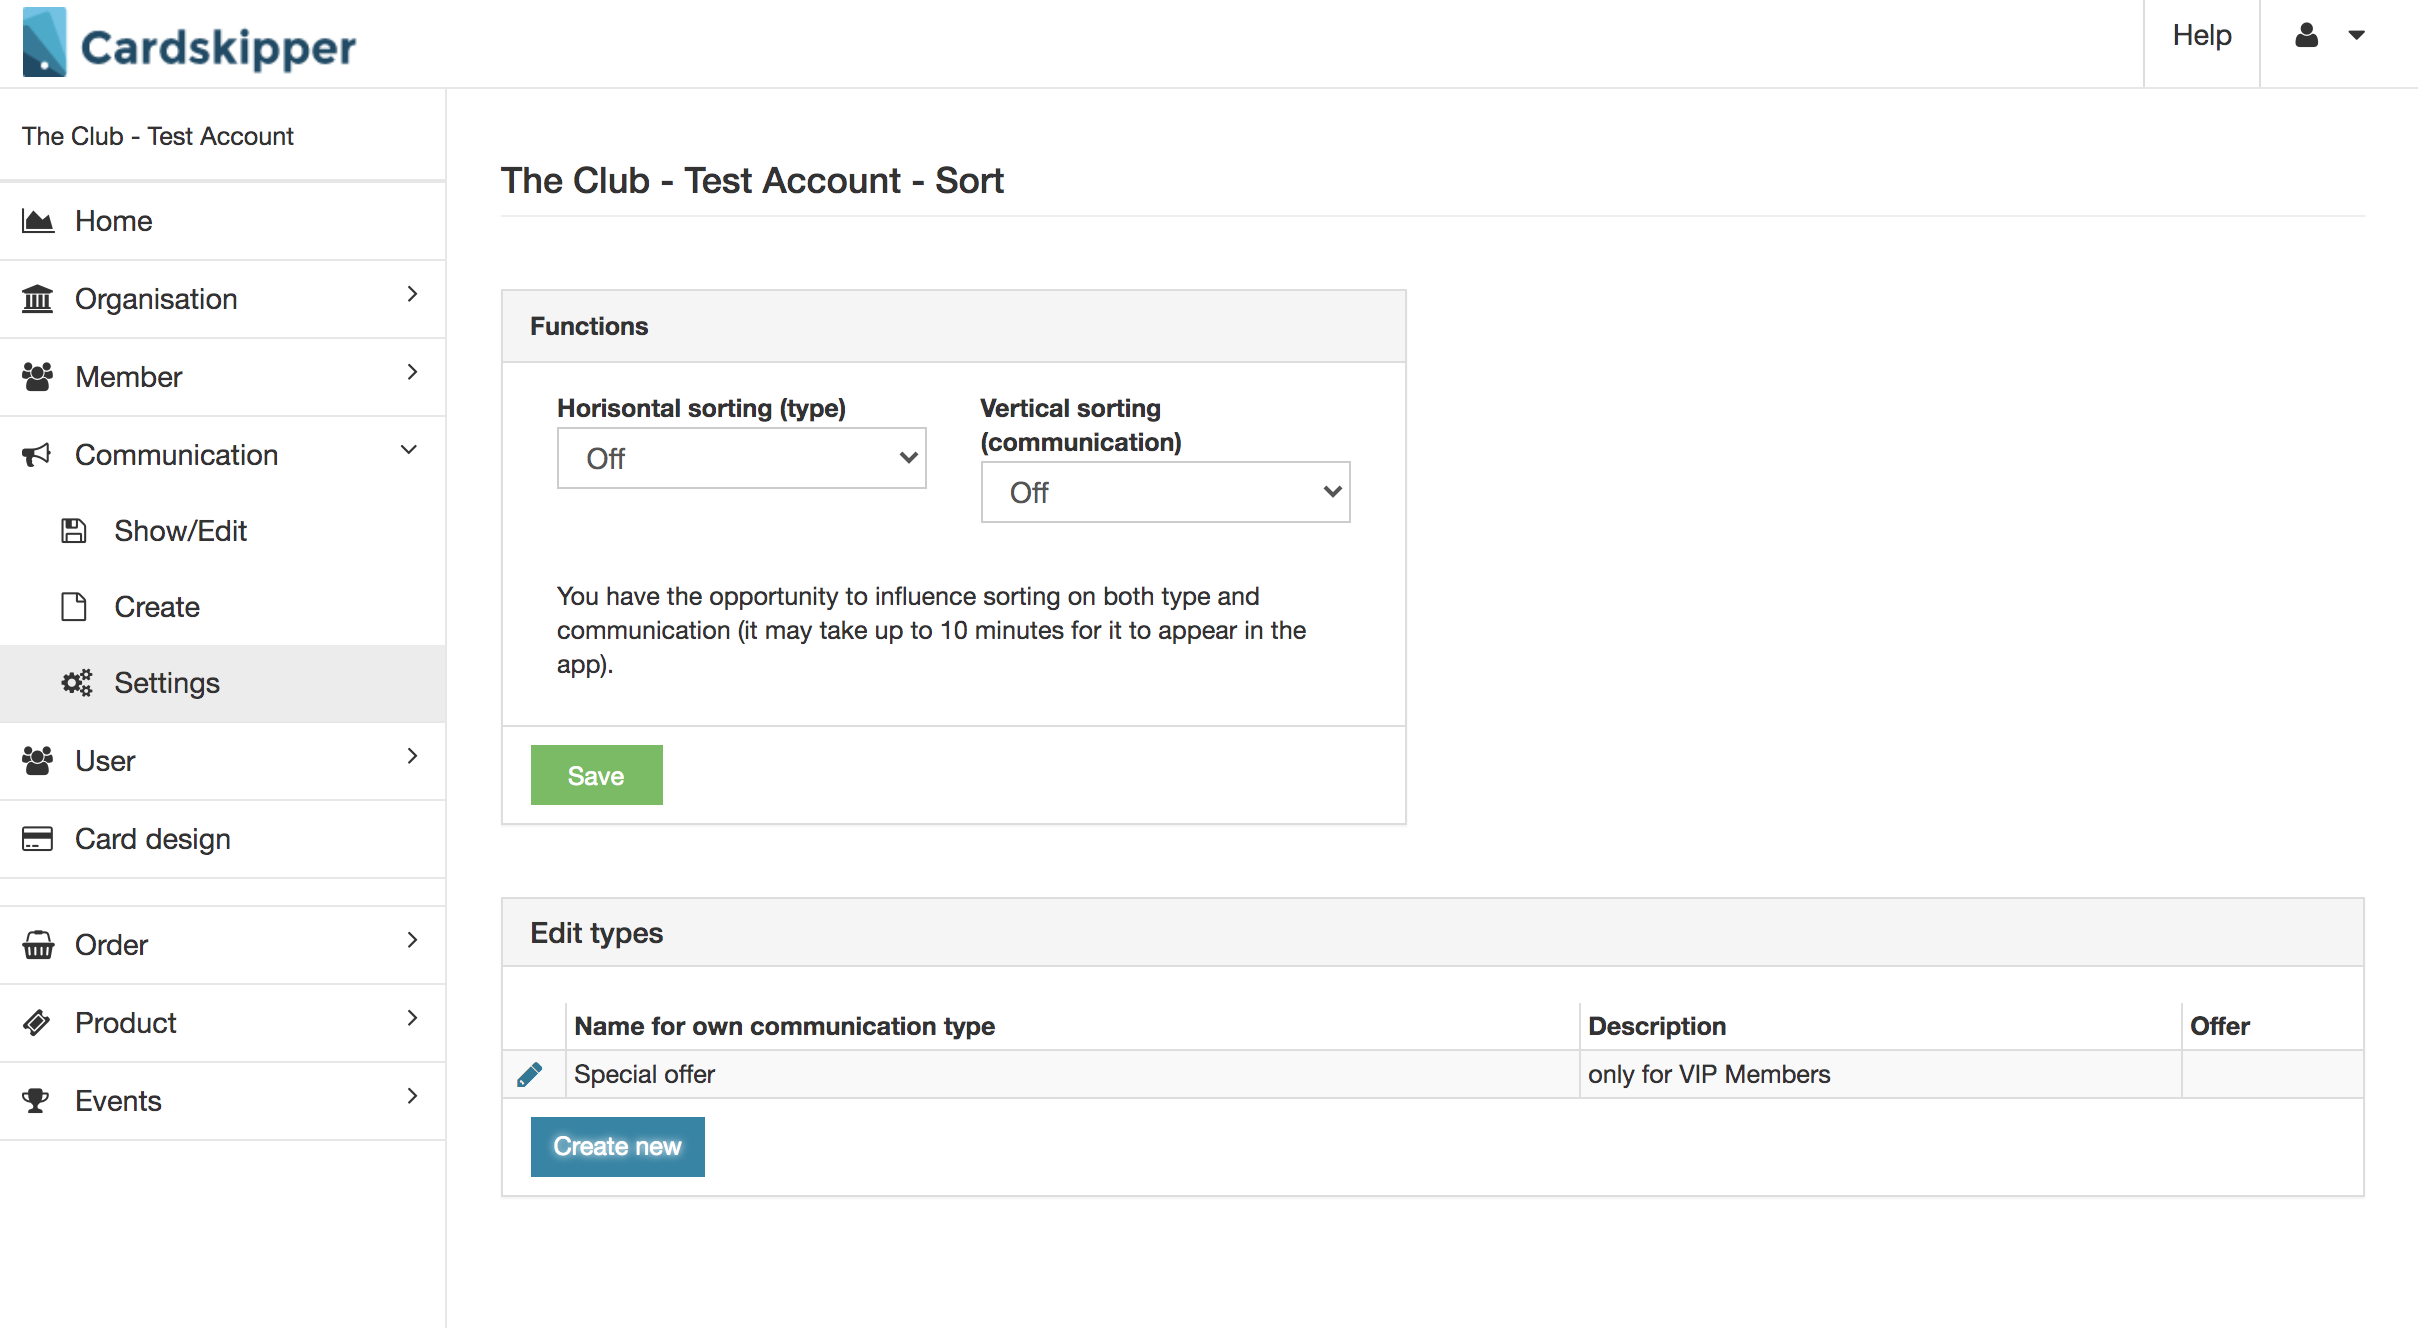Click the Description column header
The height and width of the screenshot is (1328, 2418).
pos(1657,1027)
